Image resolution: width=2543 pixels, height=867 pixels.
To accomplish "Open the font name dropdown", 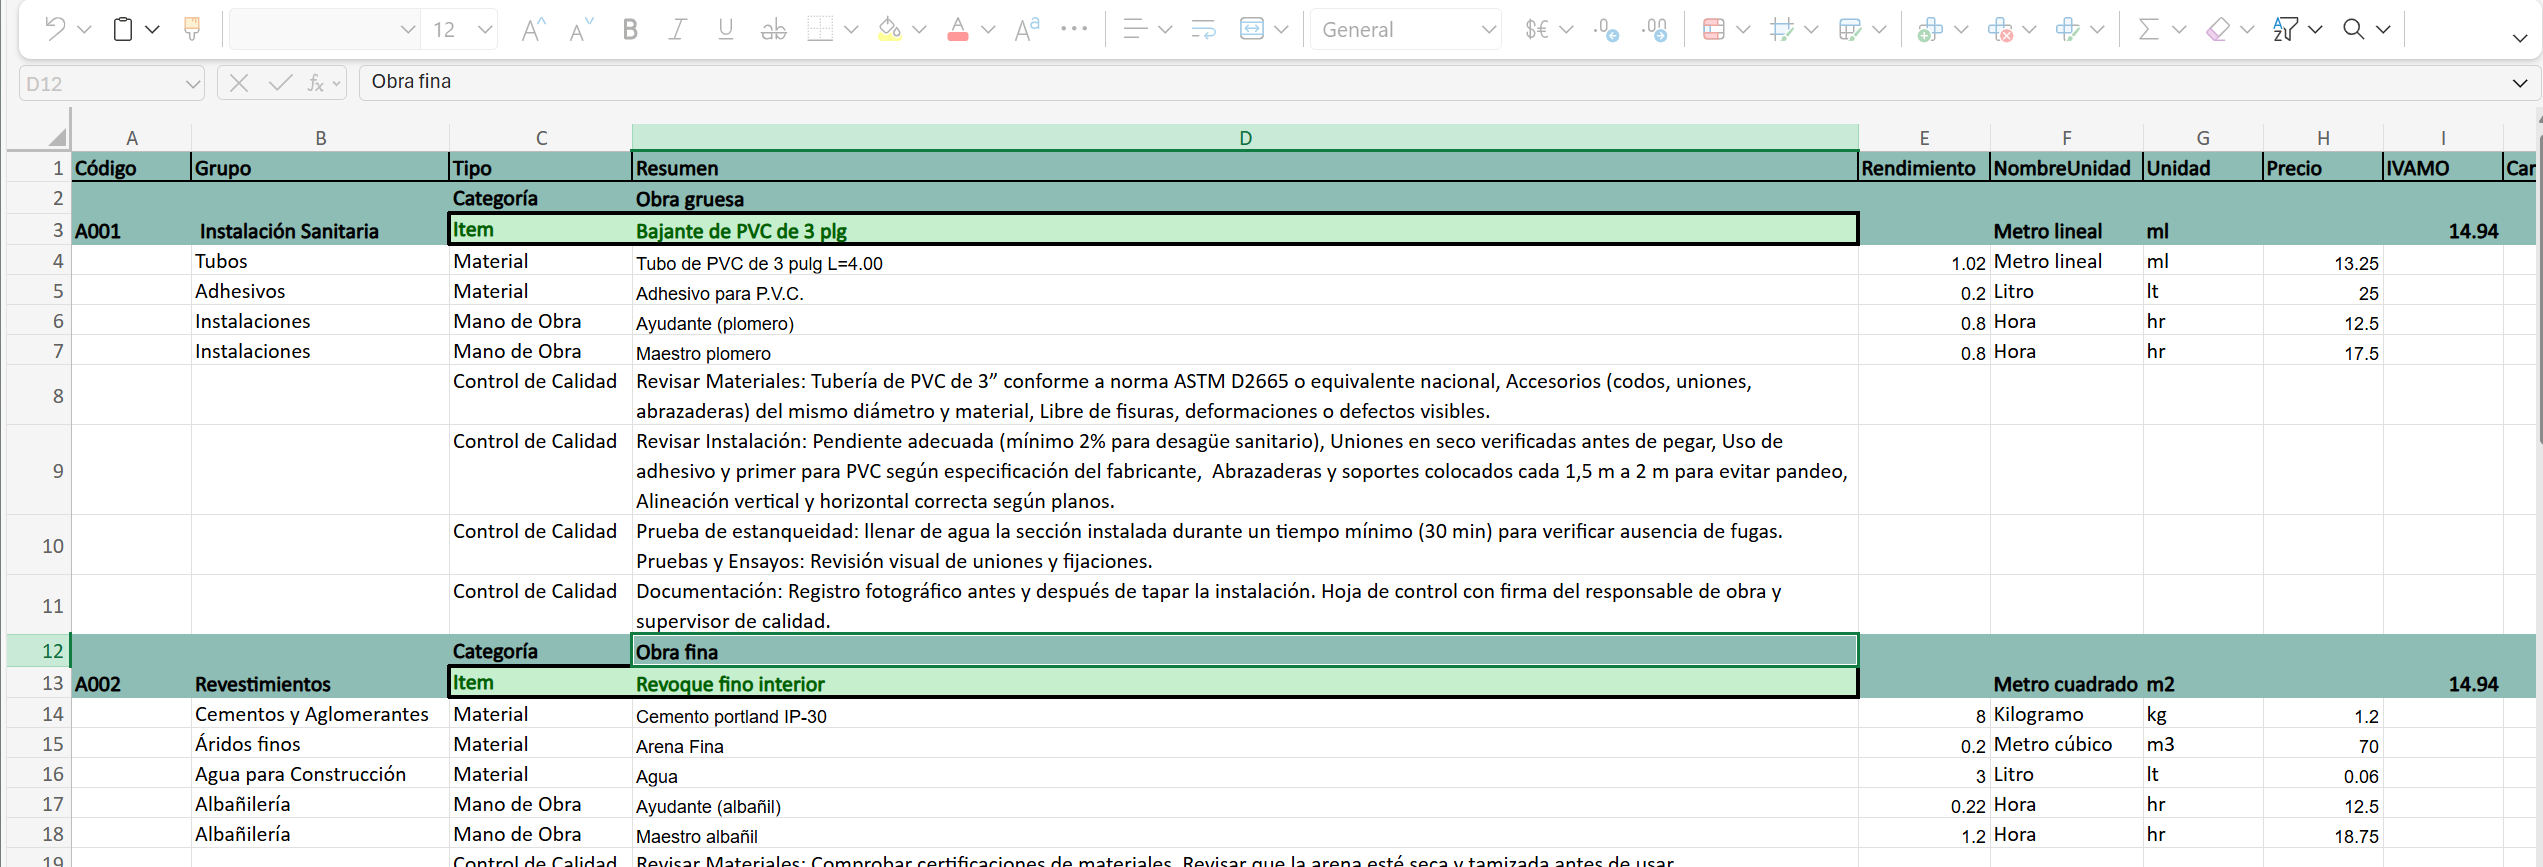I will [x=407, y=30].
